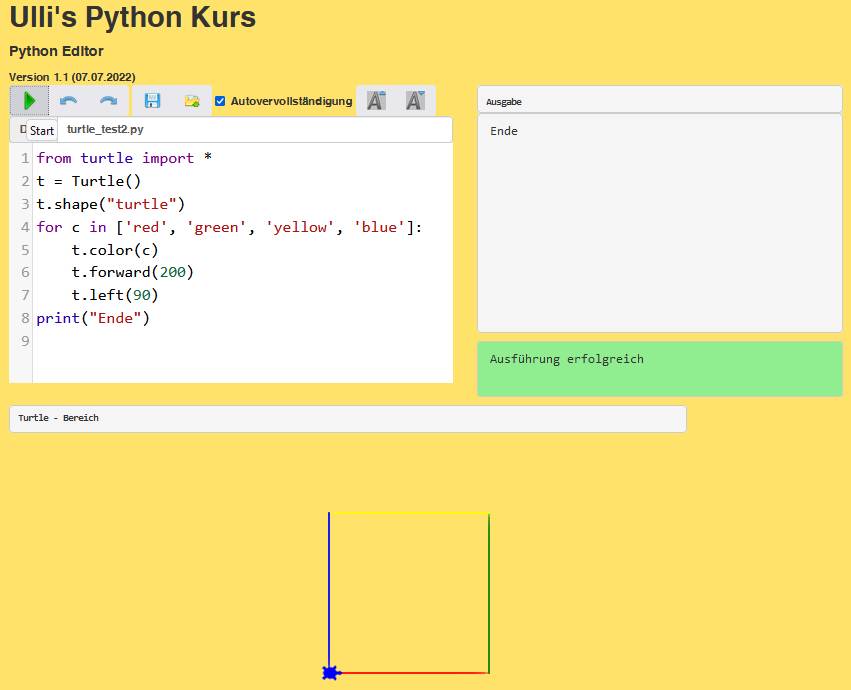Place cursor on t.color(c) line
This screenshot has width=851, height=690.
[115, 250]
